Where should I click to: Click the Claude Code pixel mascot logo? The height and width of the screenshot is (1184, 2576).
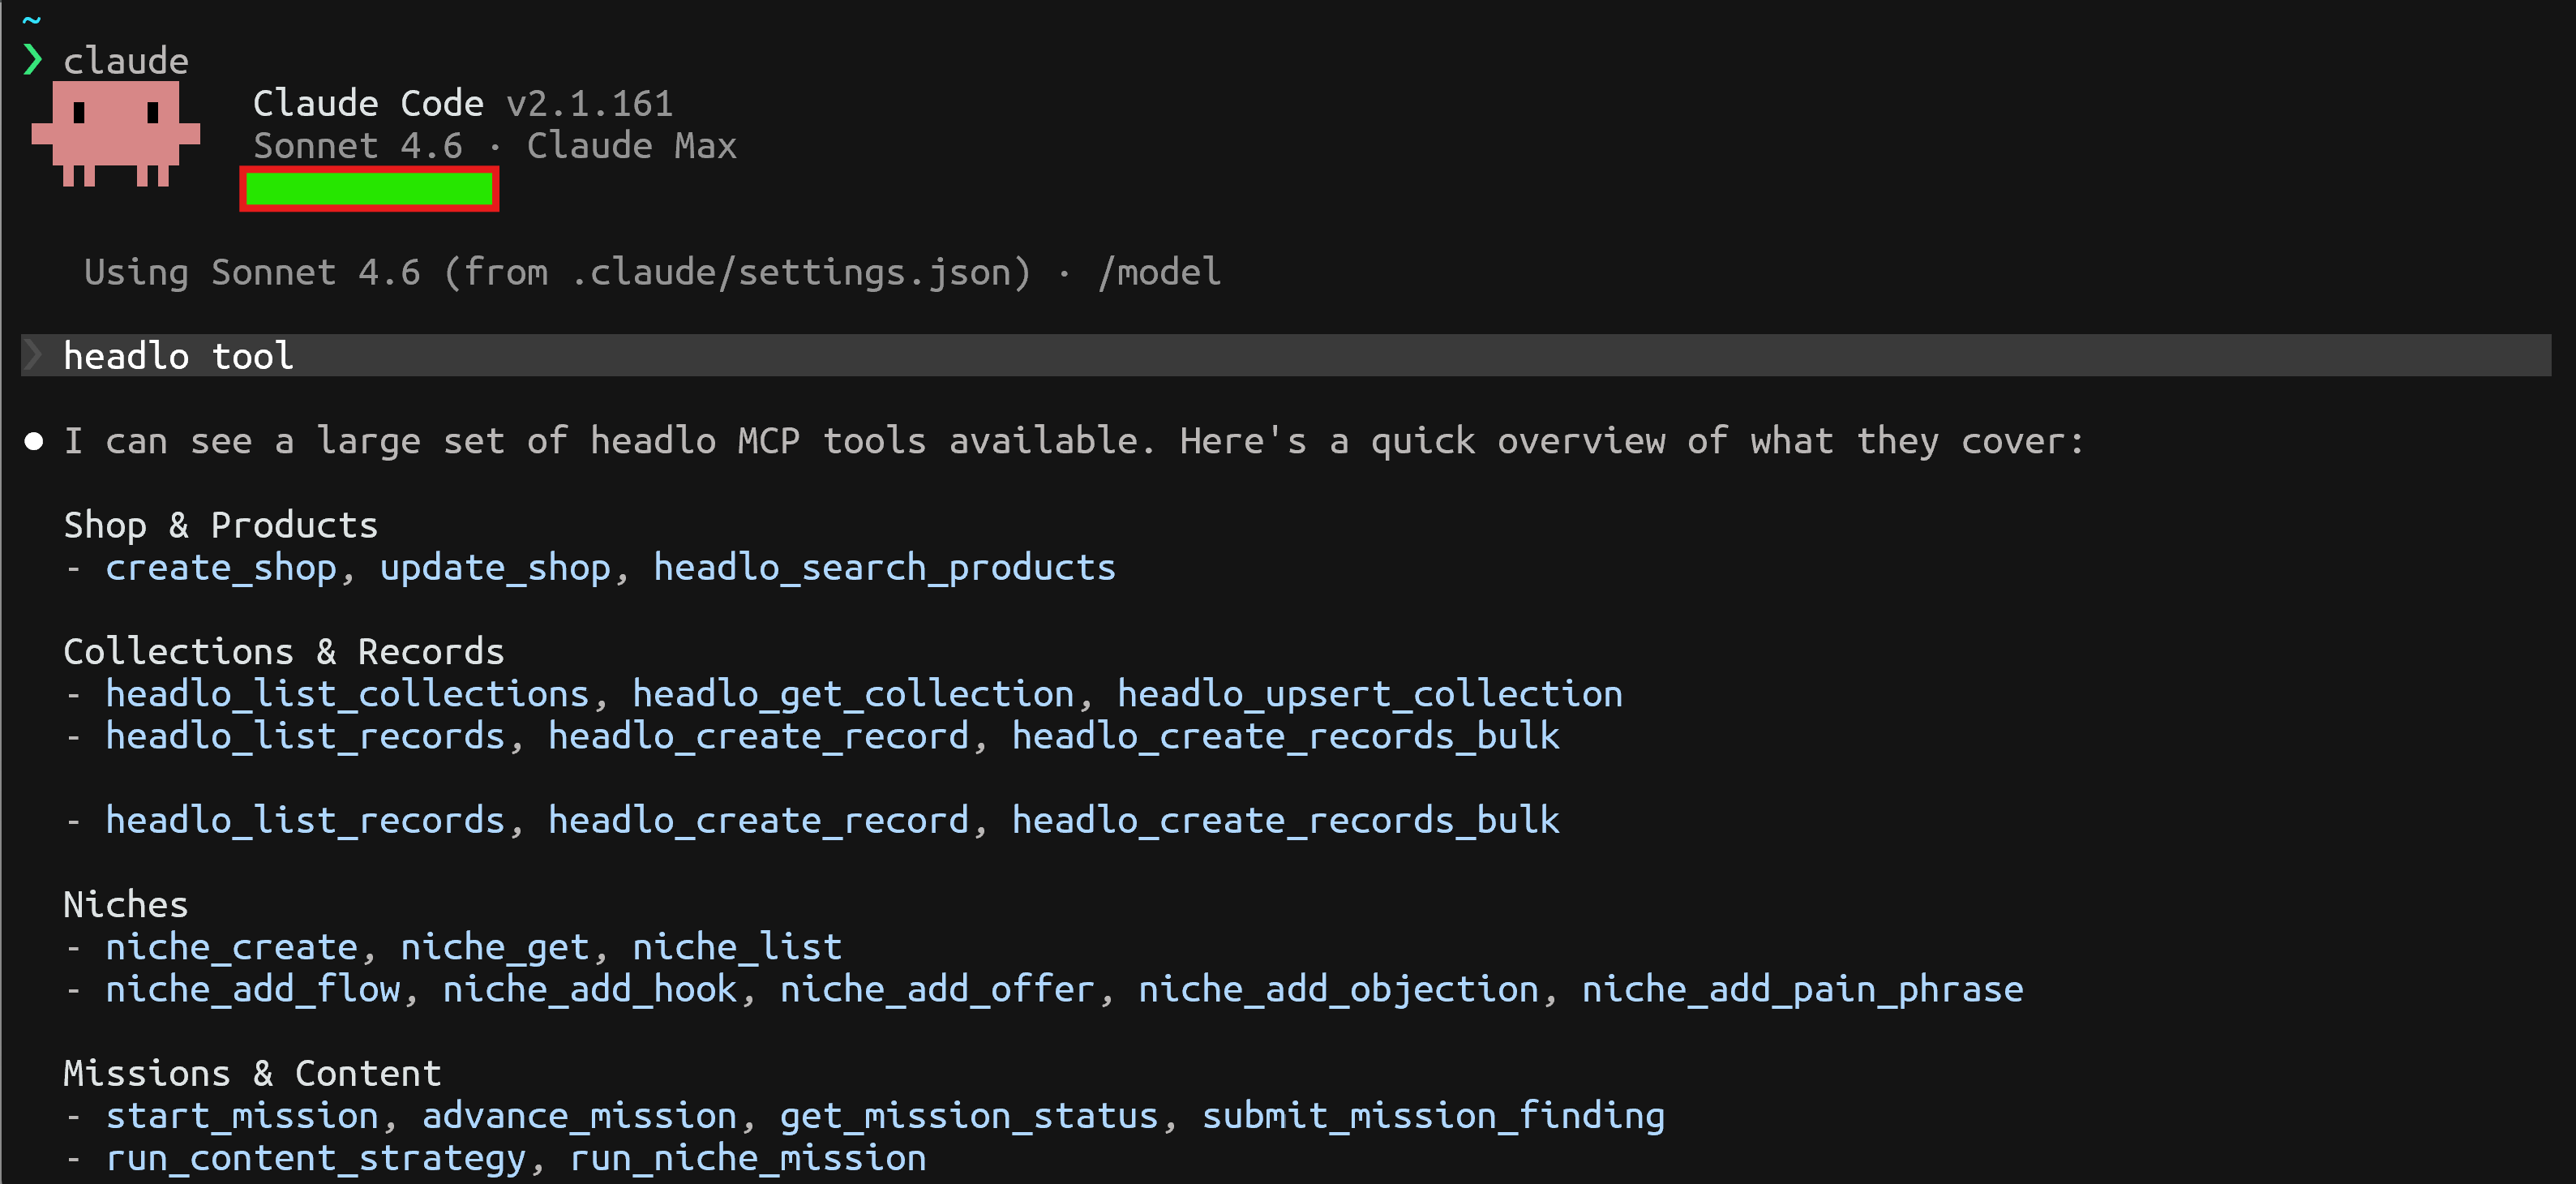pos(115,133)
